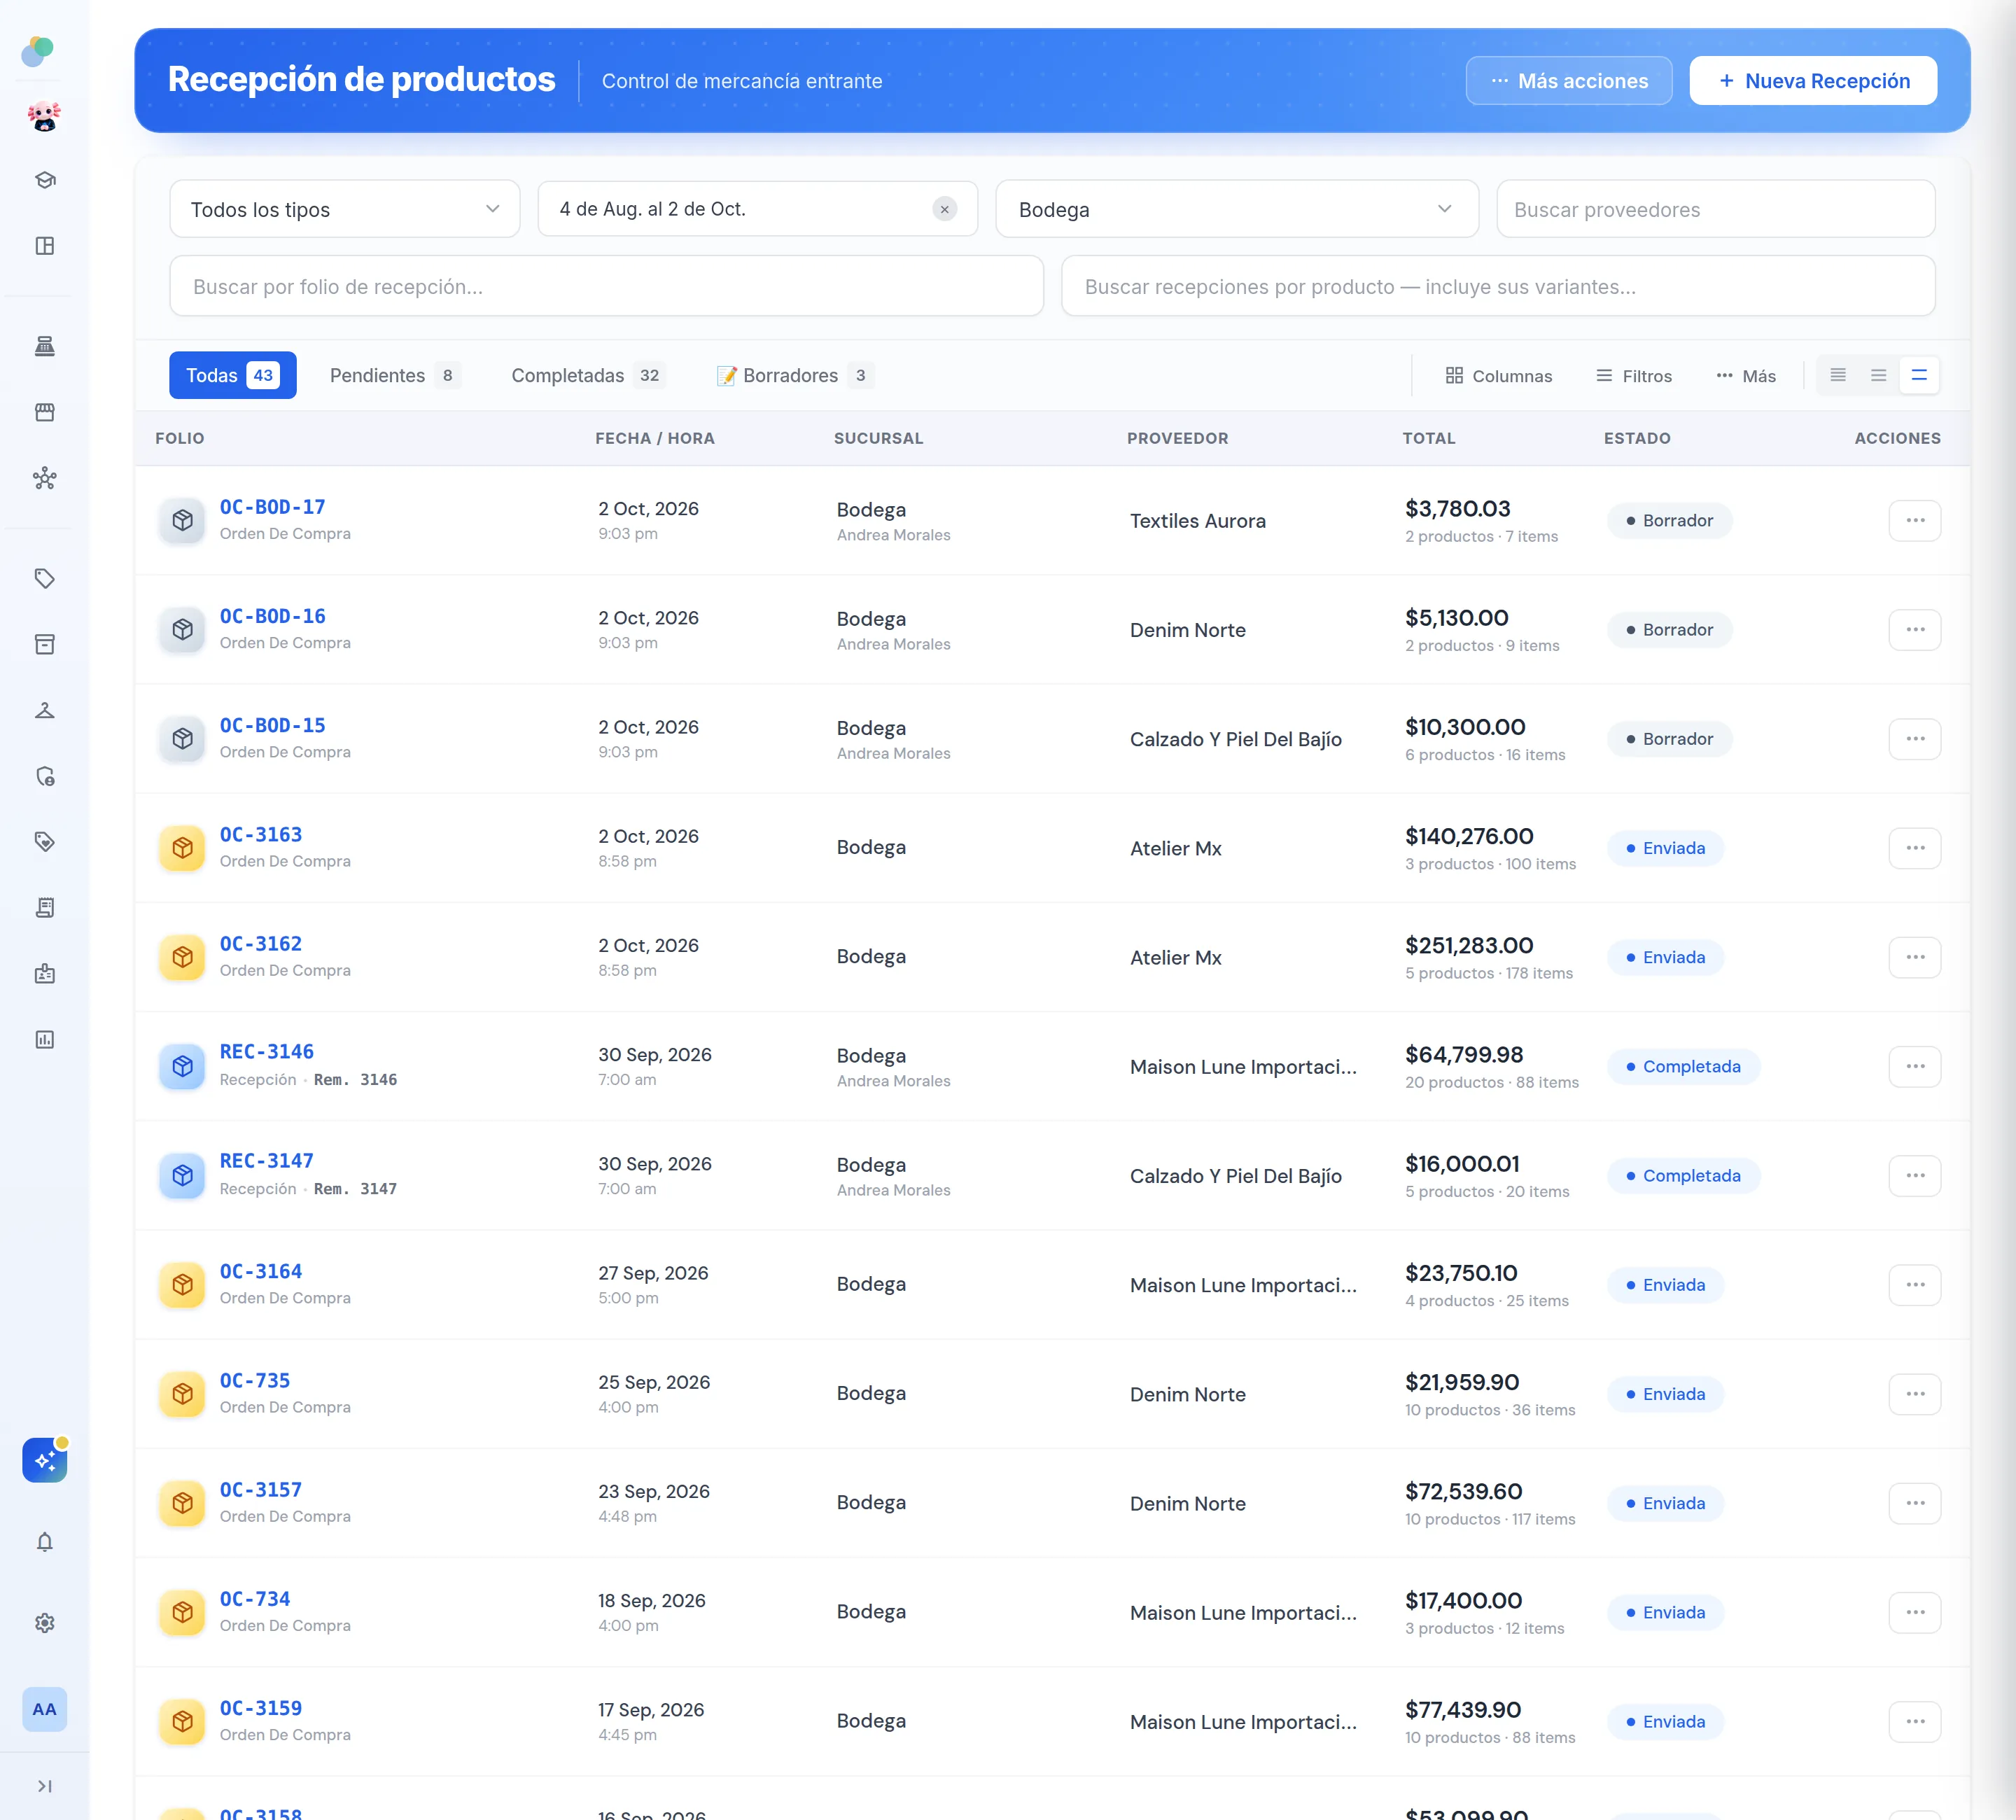Open the clothes hanger sidebar icon

45,710
